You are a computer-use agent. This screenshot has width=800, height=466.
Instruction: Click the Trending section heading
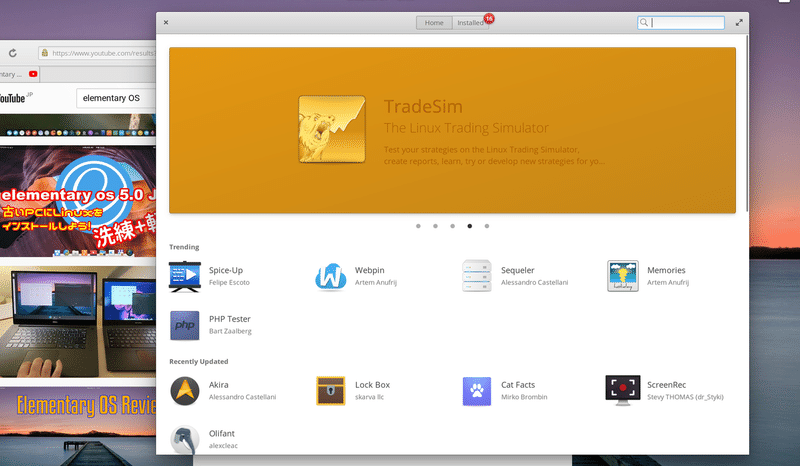click(x=184, y=247)
